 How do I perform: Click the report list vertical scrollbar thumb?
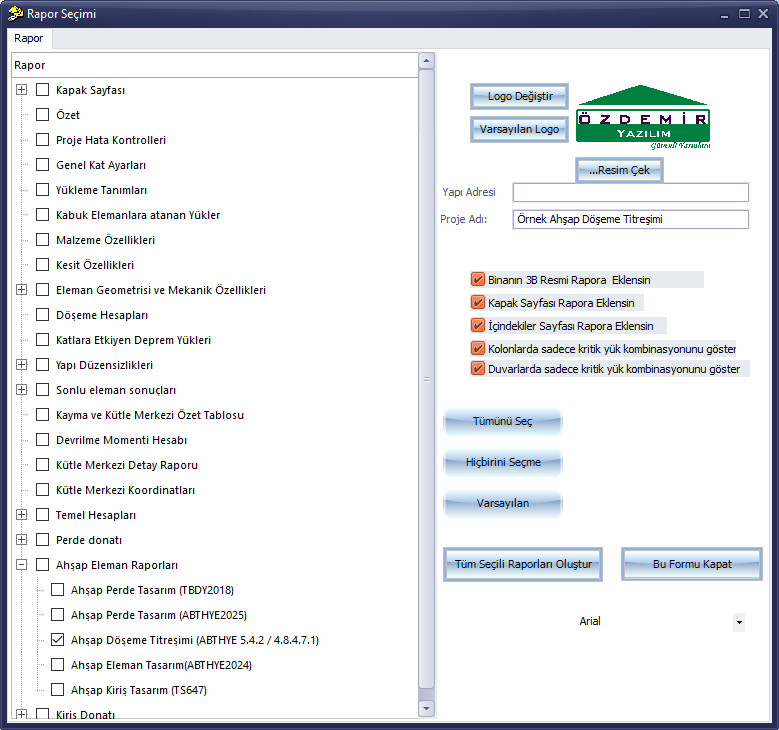tap(426, 379)
